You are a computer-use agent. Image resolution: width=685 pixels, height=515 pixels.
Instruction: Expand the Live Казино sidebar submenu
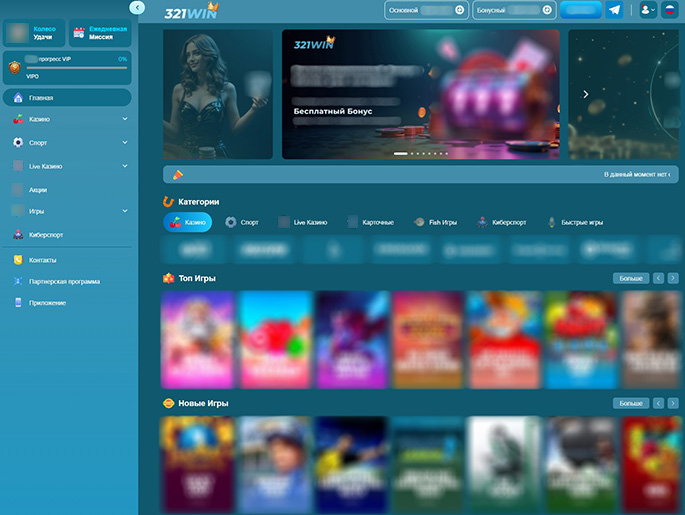point(124,166)
